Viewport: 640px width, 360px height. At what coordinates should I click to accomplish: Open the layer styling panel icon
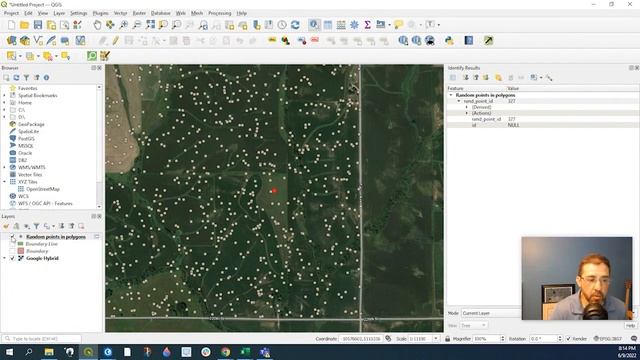[x=6, y=226]
